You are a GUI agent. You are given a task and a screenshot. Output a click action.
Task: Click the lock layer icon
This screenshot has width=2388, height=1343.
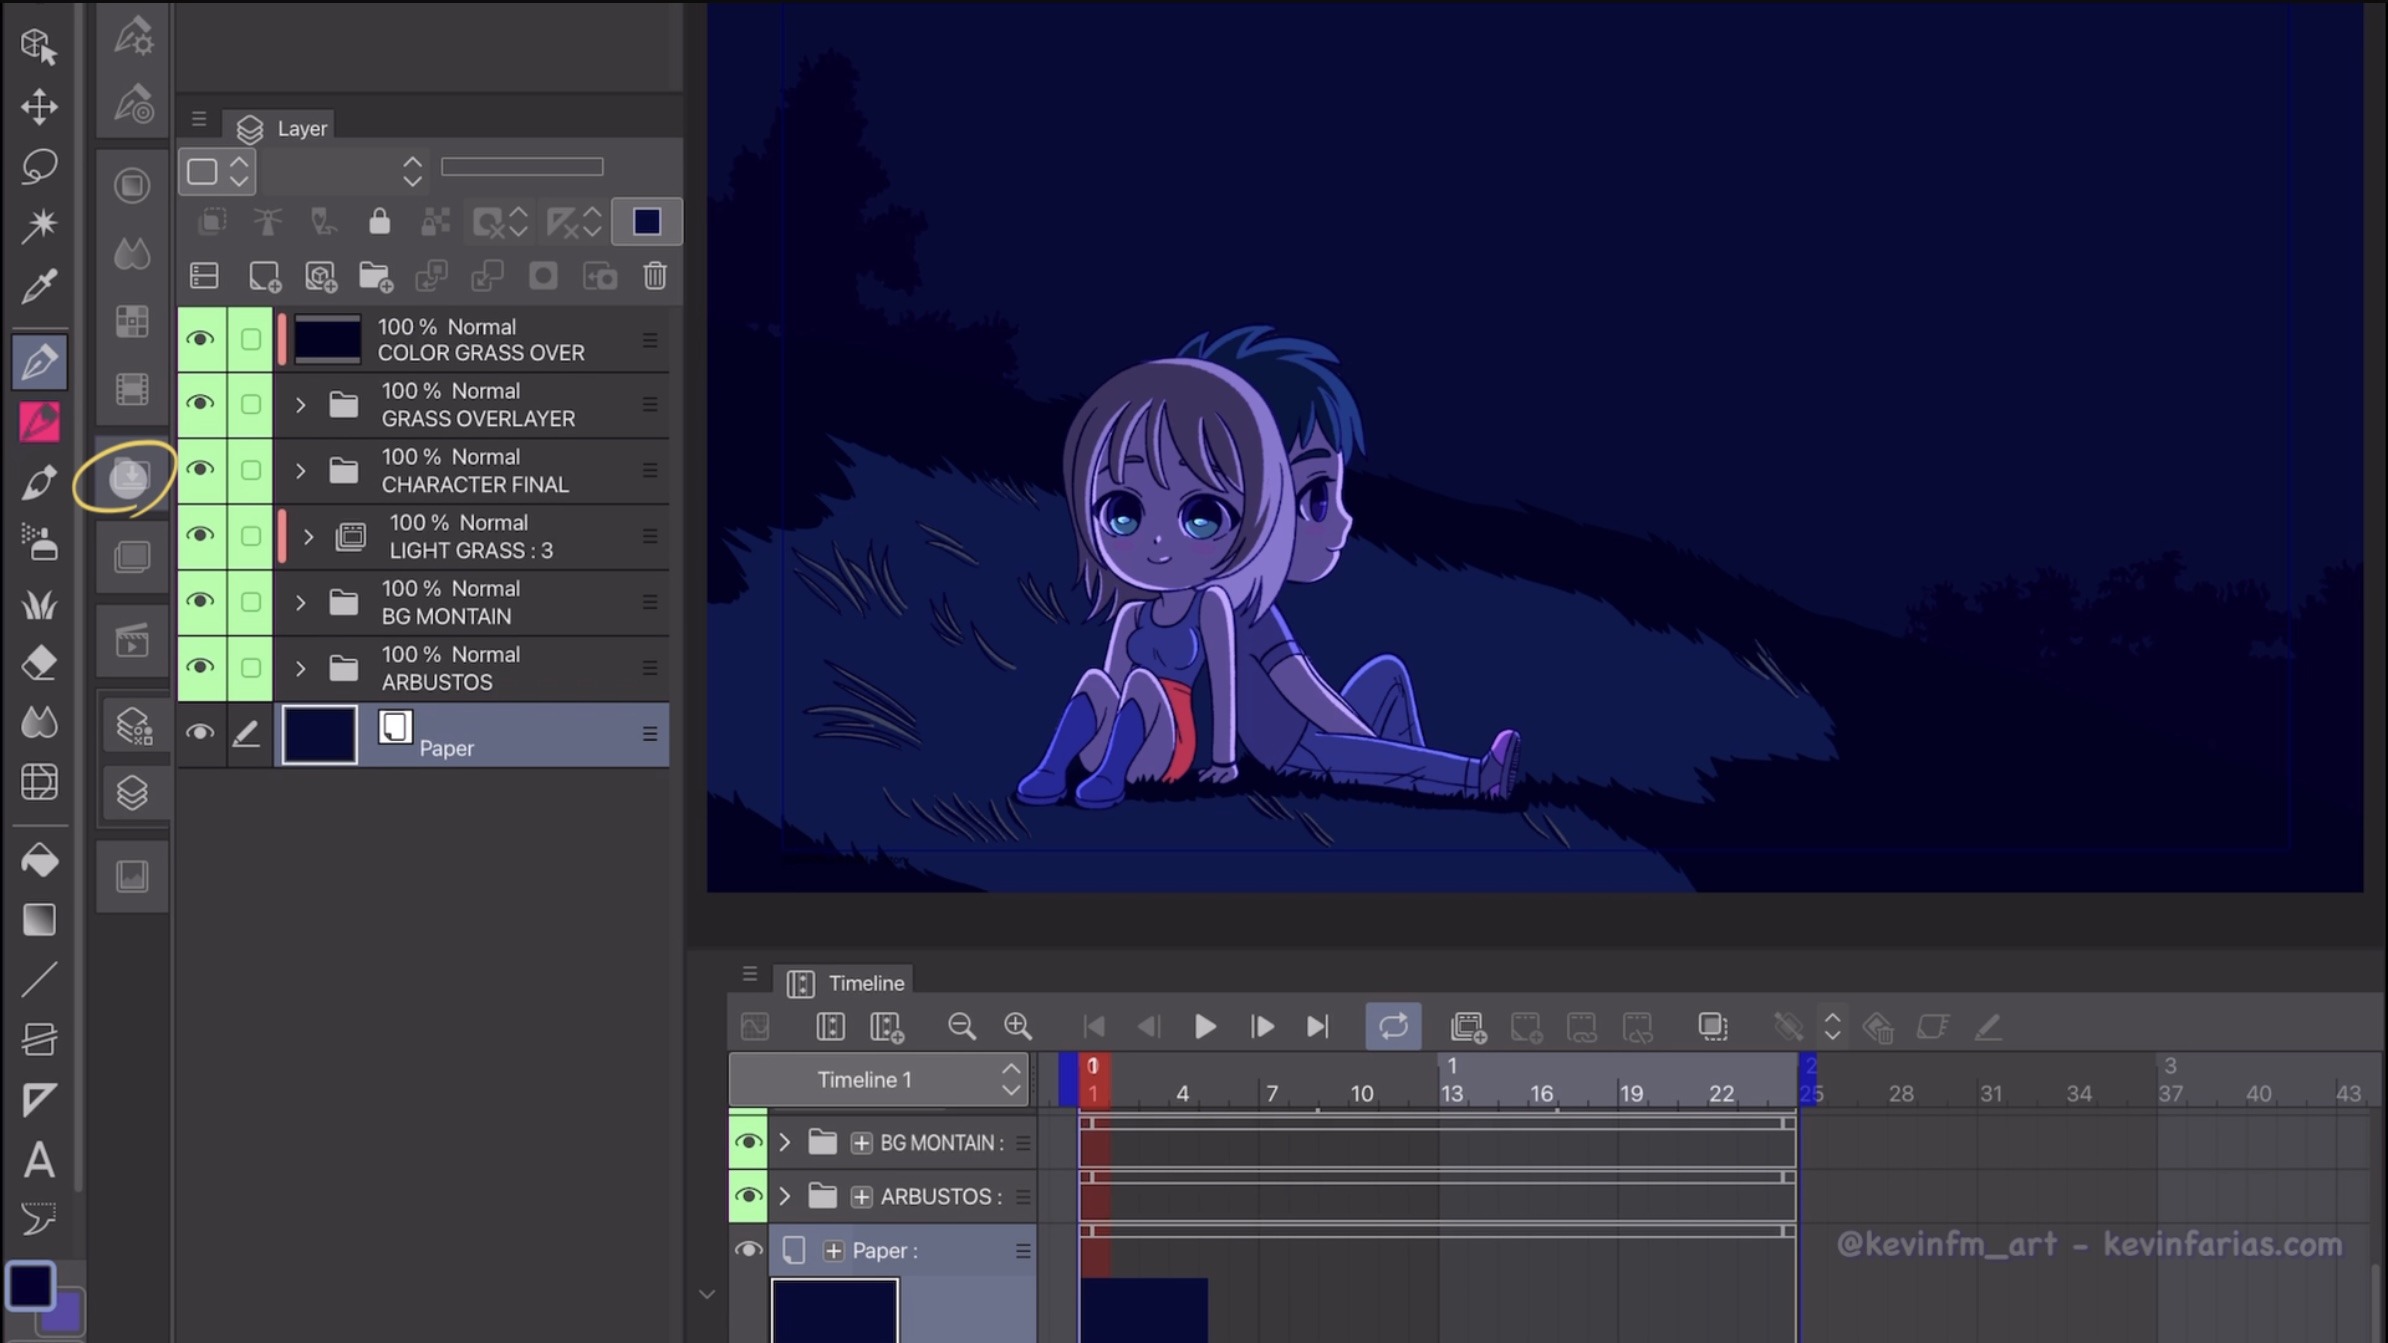[379, 221]
